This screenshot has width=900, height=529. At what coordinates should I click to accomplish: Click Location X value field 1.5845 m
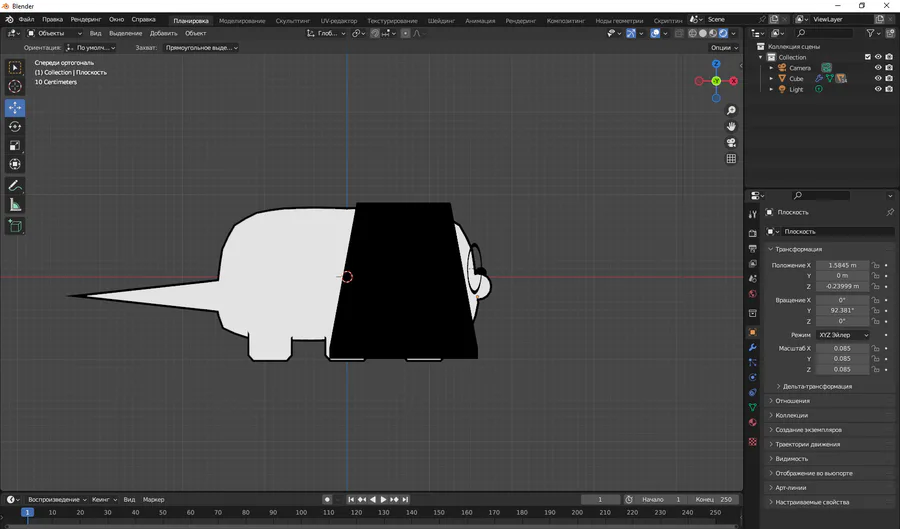tap(842, 265)
